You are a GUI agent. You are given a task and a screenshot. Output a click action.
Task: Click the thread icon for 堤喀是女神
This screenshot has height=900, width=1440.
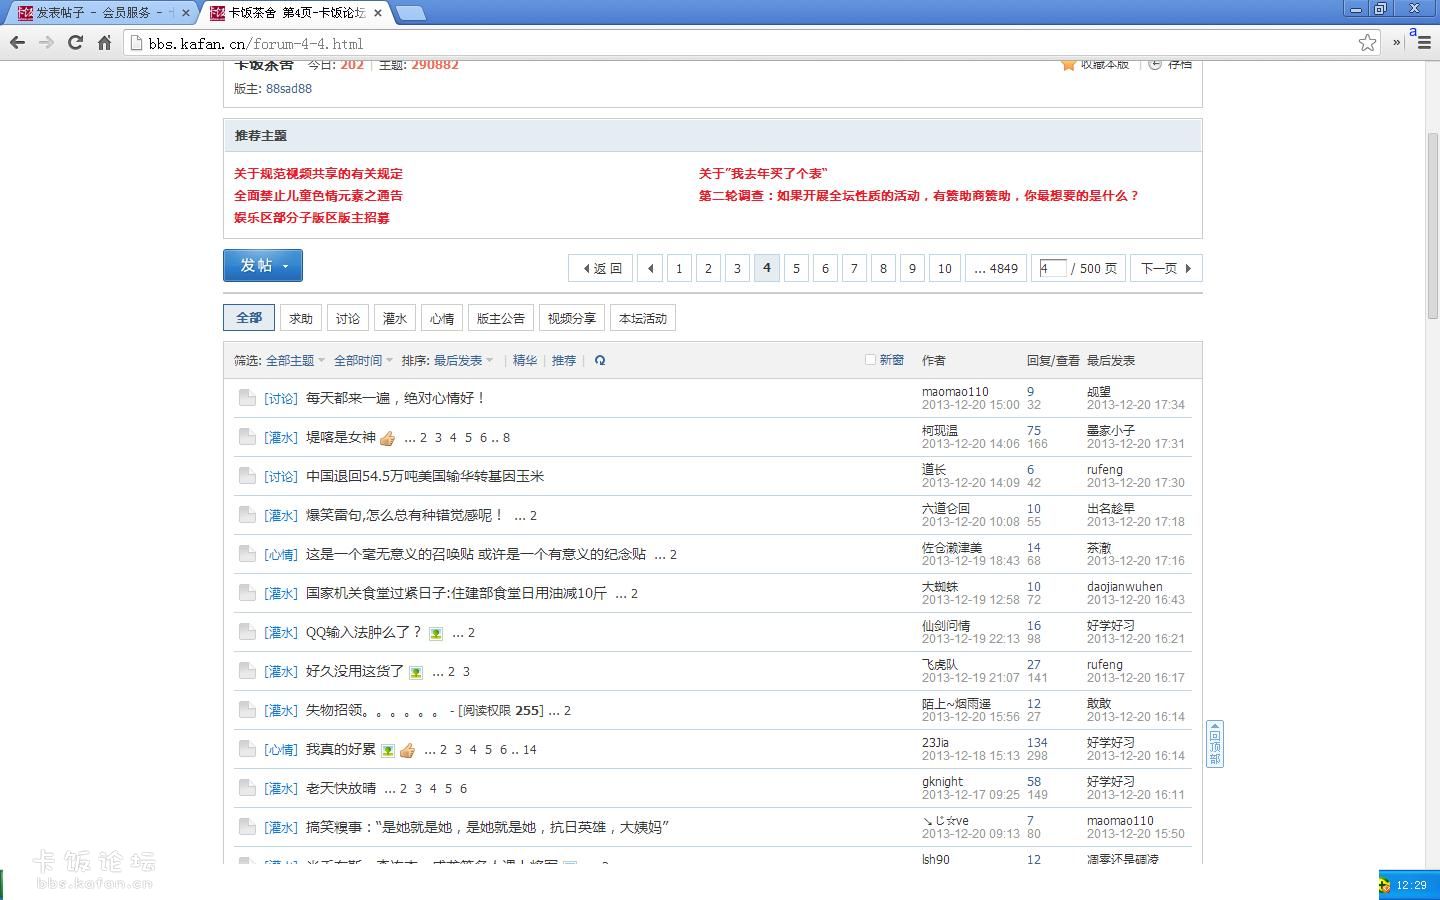click(247, 436)
